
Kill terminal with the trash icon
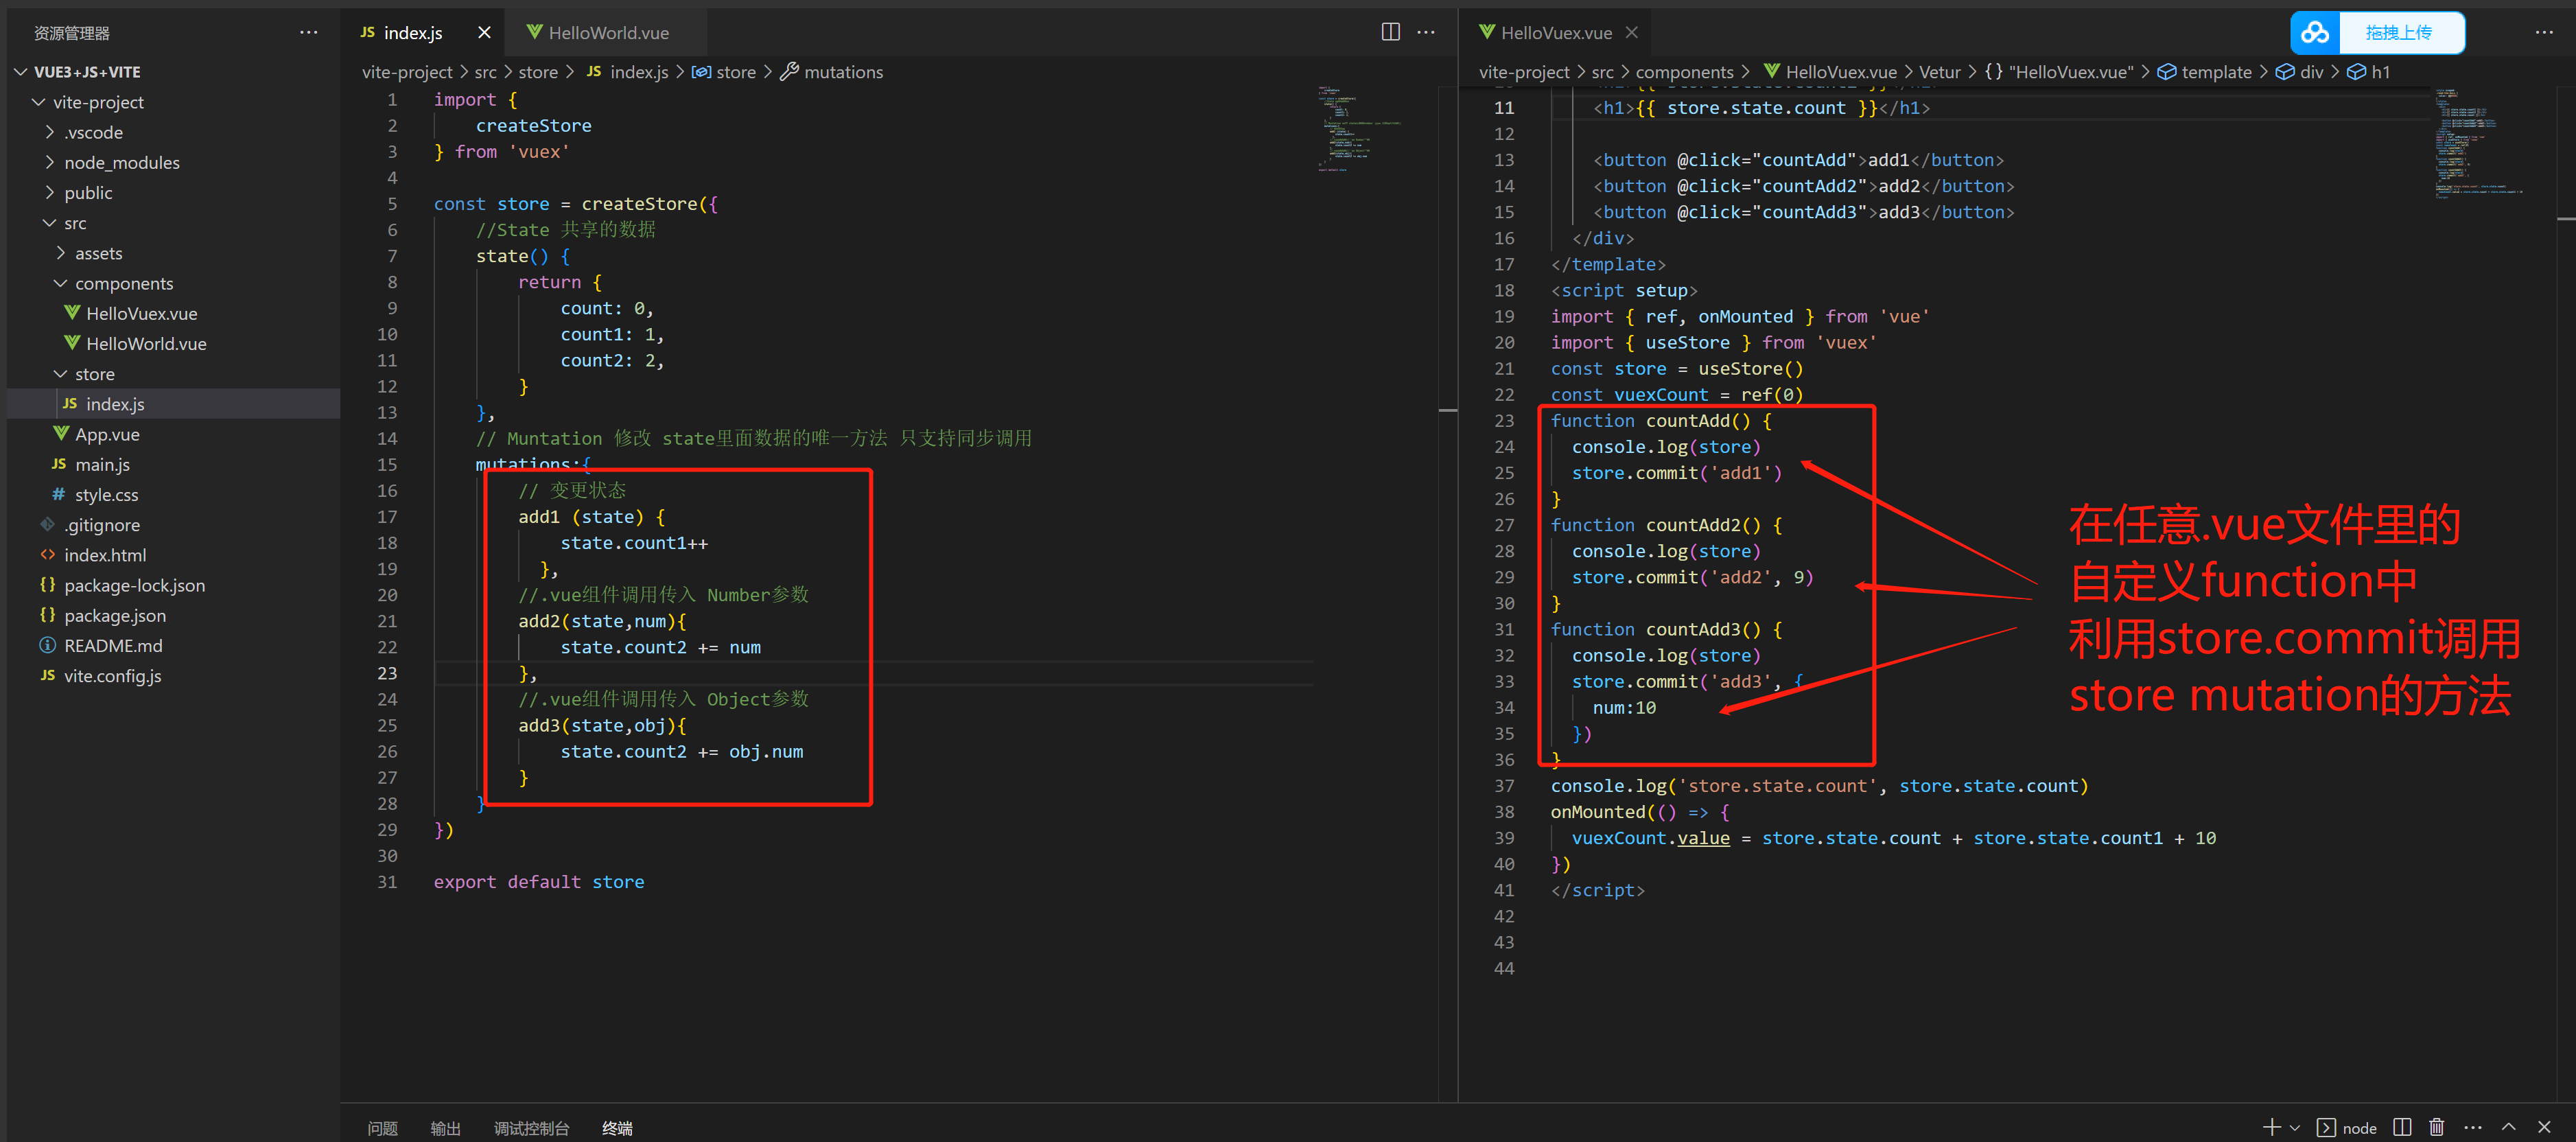tap(2437, 1127)
